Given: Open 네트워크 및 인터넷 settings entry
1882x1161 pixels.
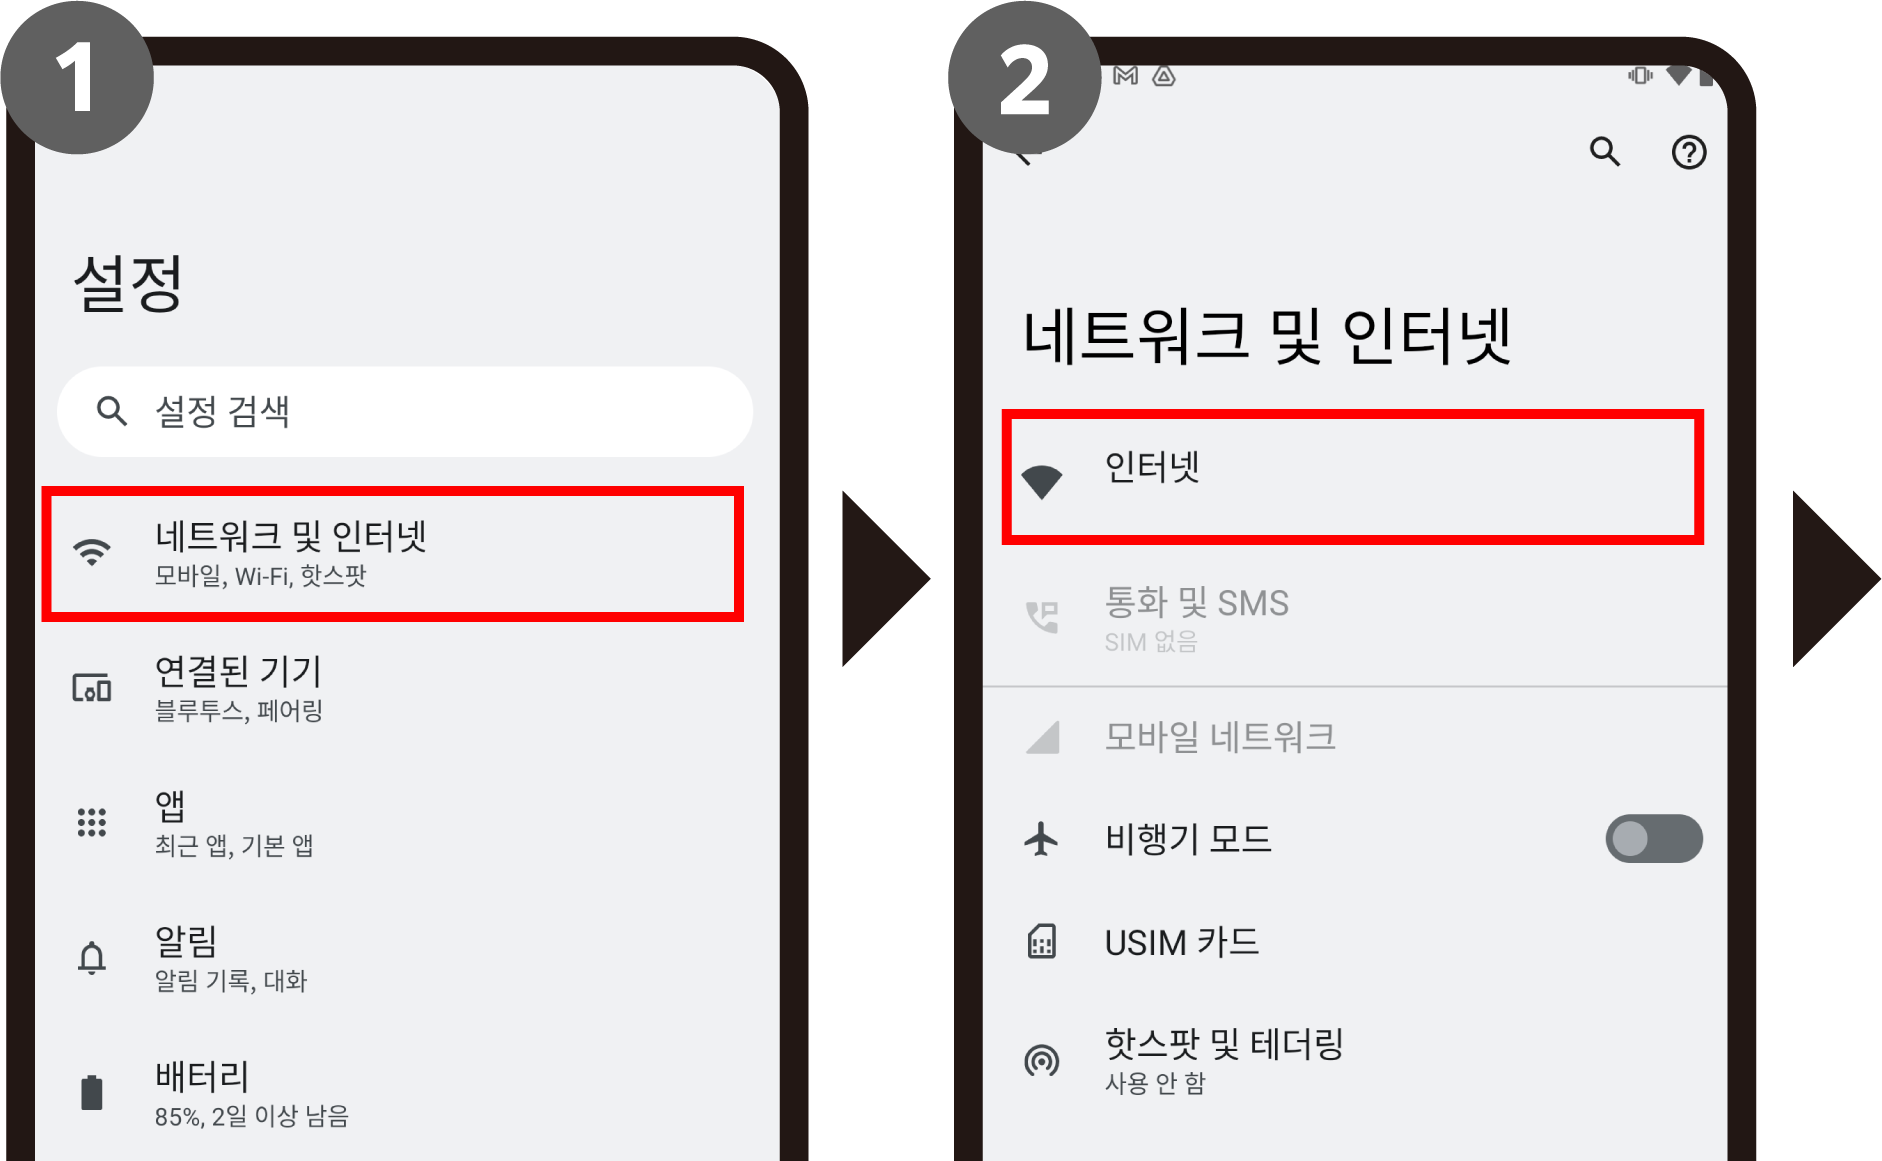Looking at the screenshot, I should pyautogui.click(x=392, y=553).
